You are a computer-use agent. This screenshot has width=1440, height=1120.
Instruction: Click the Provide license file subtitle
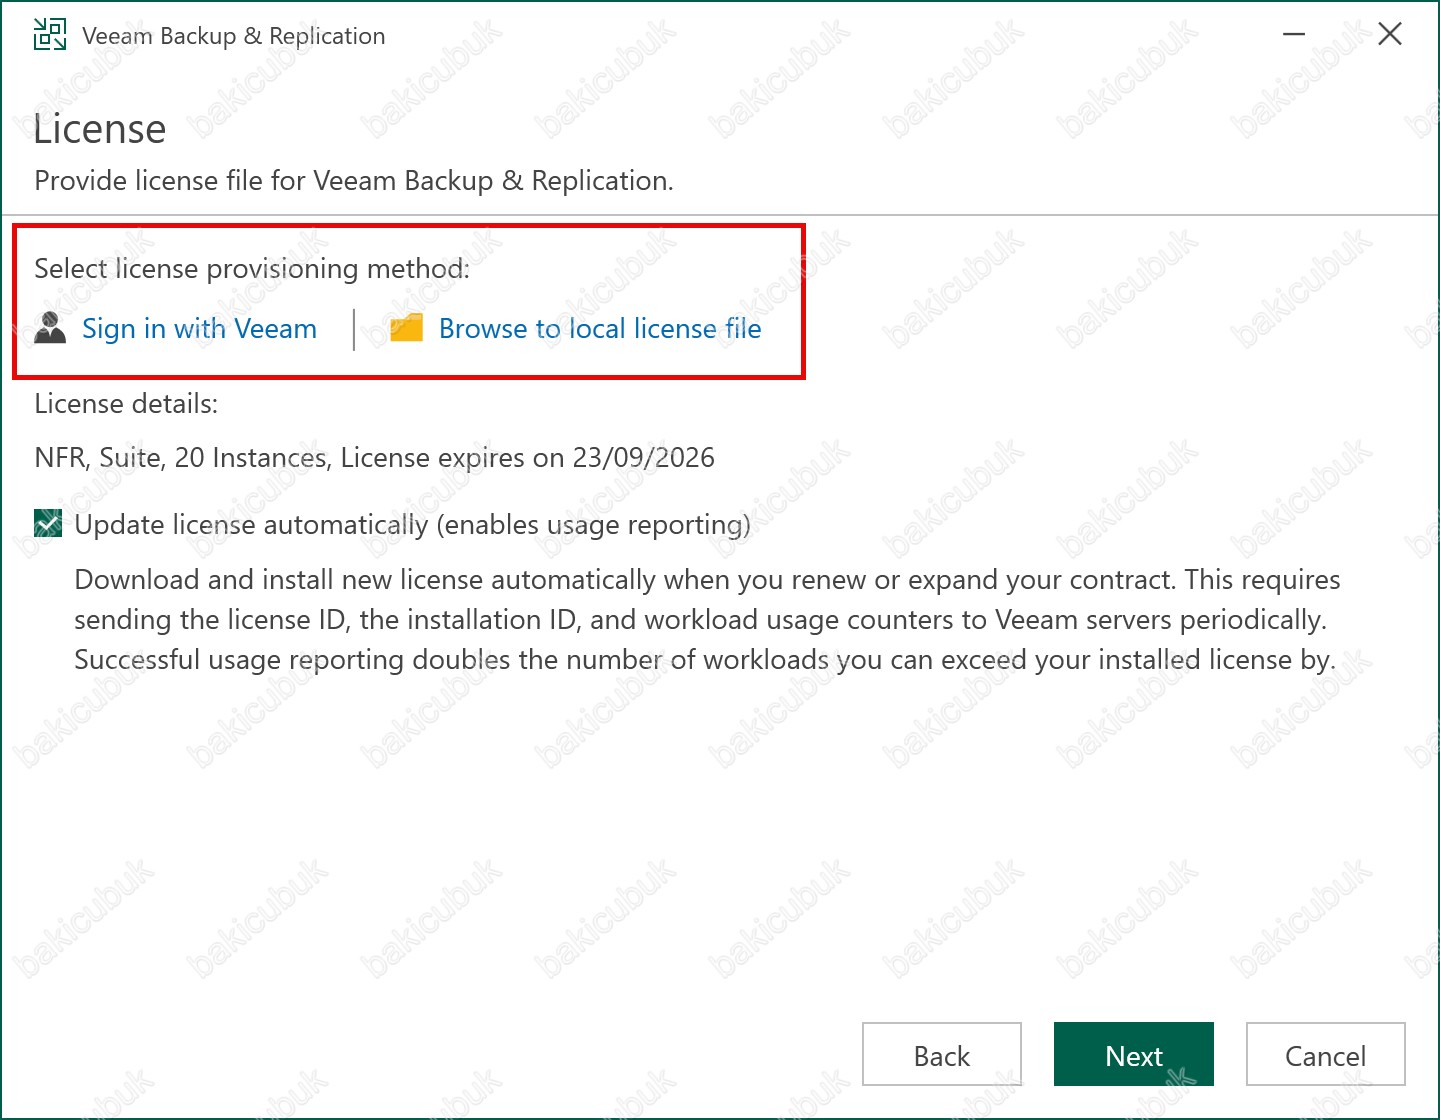tap(354, 181)
